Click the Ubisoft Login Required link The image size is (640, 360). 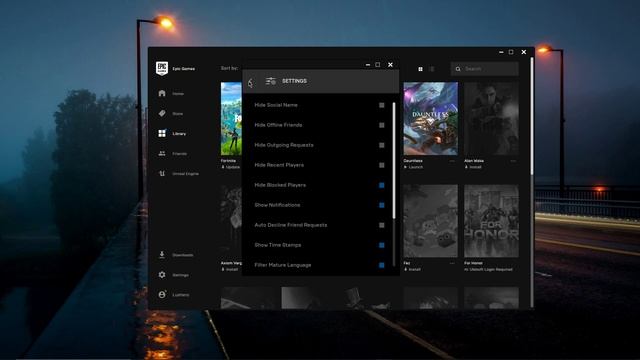point(488,269)
